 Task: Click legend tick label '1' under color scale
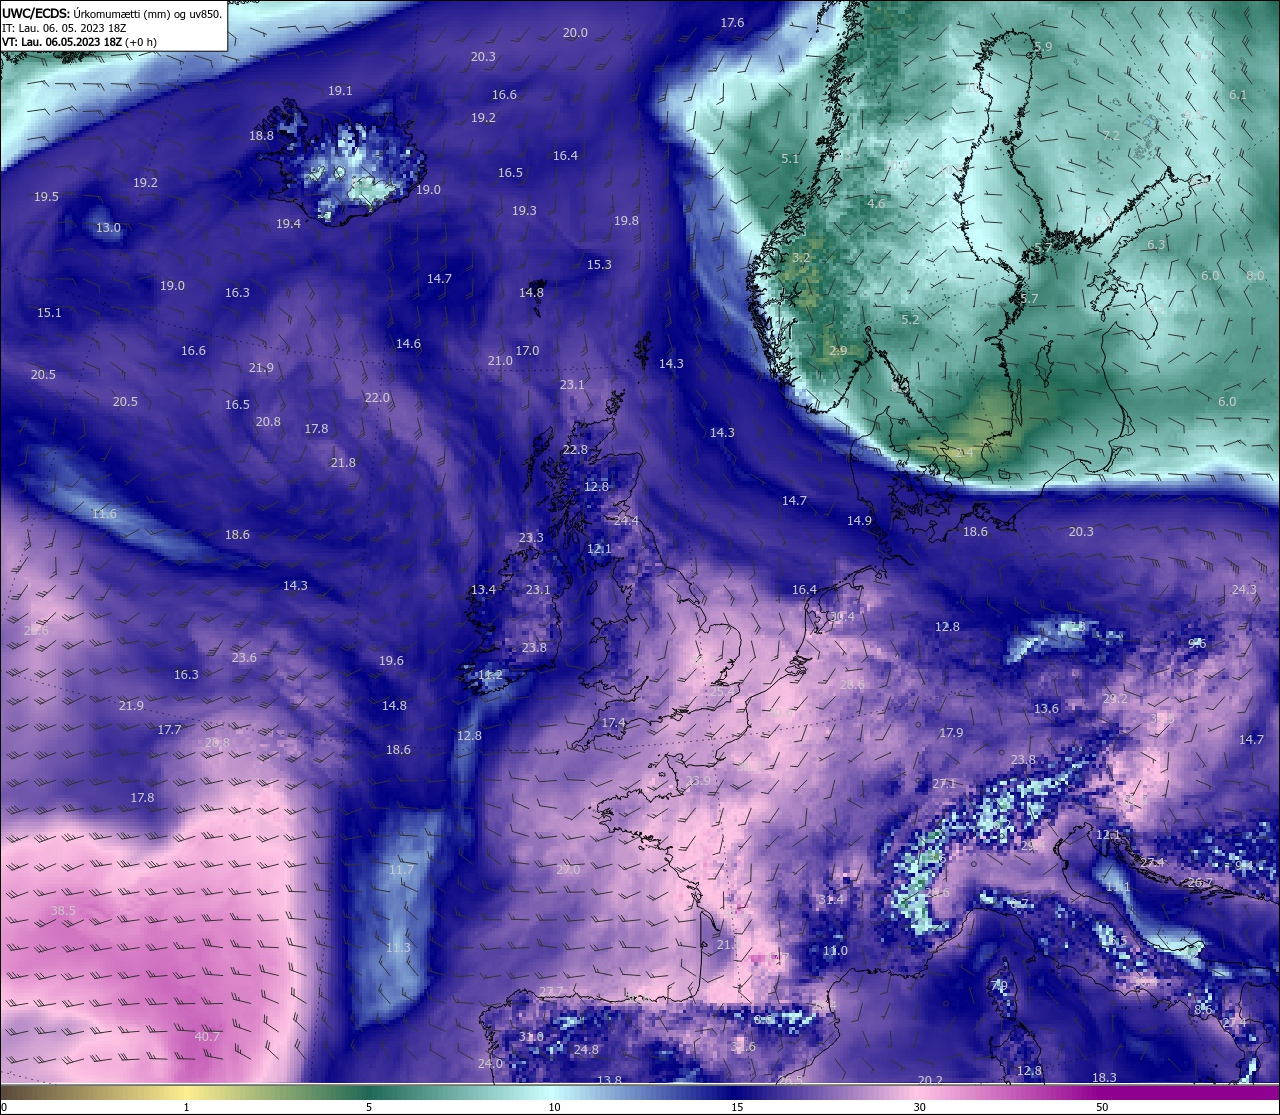coord(187,1107)
